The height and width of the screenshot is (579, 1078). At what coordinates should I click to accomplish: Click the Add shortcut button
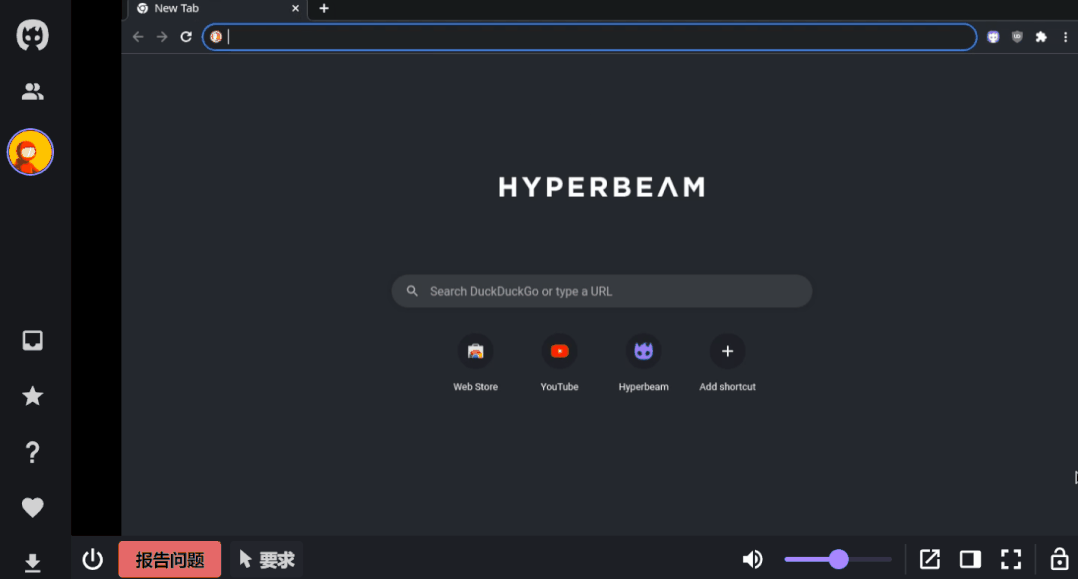(x=727, y=363)
